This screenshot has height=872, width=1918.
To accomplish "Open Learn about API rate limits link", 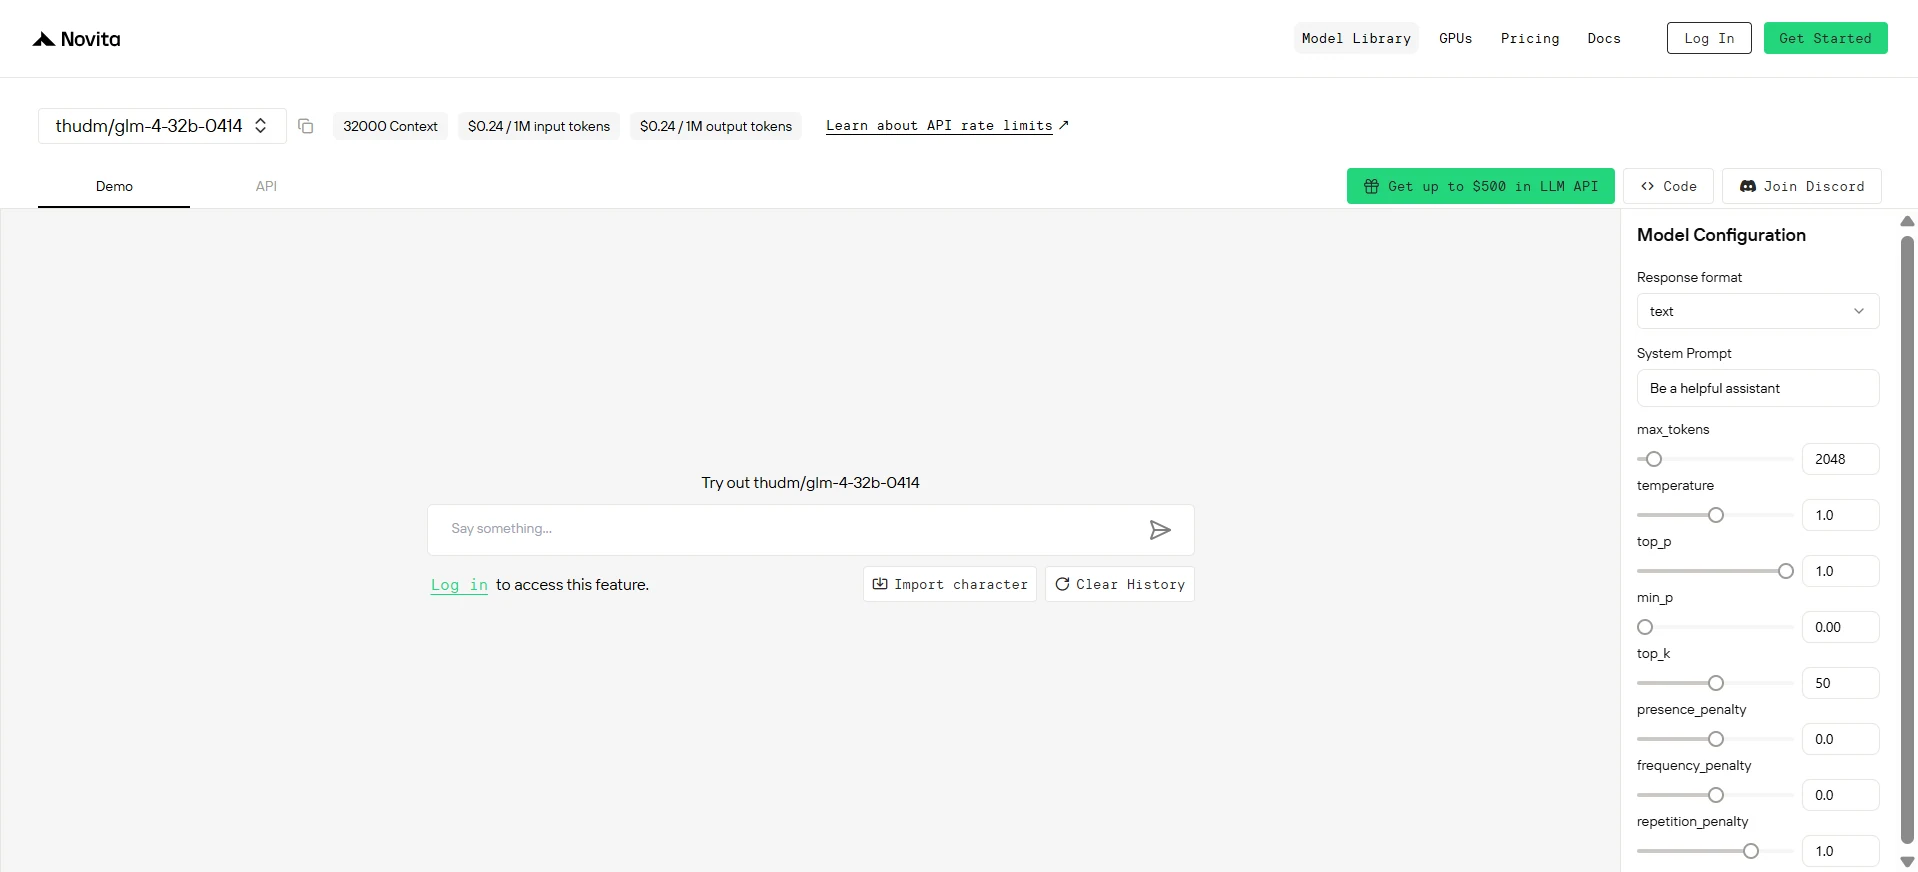I will (947, 126).
